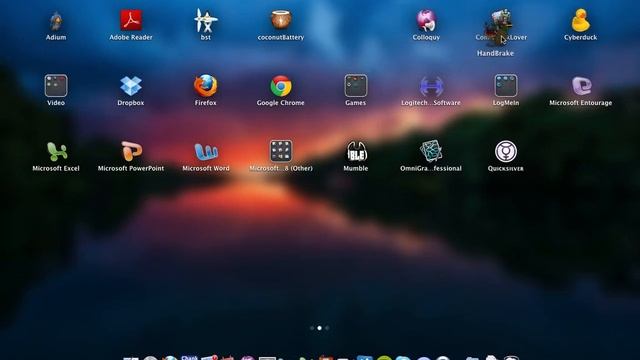Image resolution: width=640 pixels, height=360 pixels.
Task: Launch Microsoft PowerPoint
Action: (x=131, y=151)
